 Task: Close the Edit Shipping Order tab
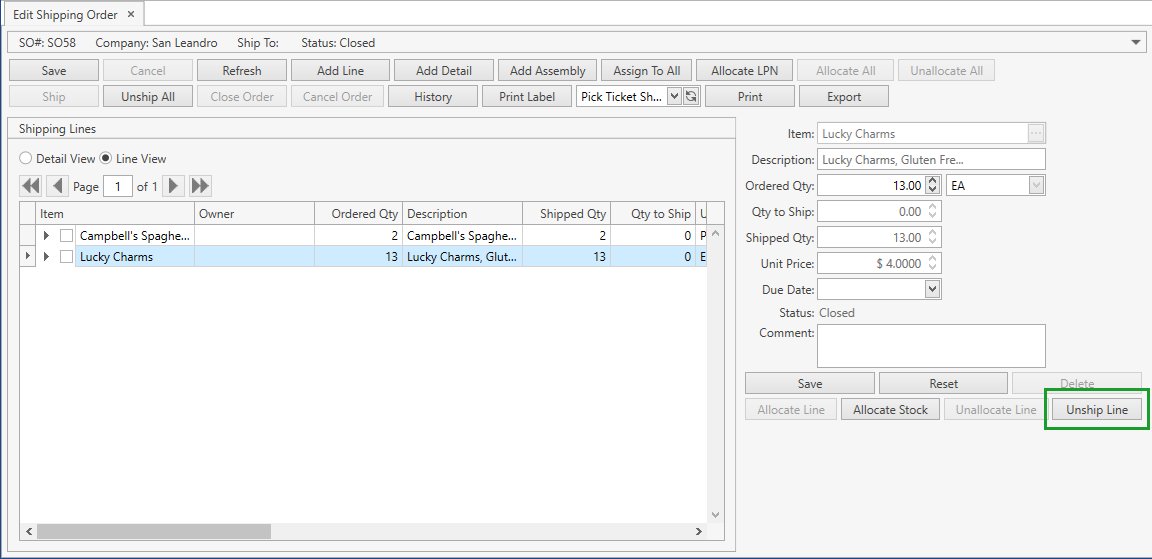(131, 15)
